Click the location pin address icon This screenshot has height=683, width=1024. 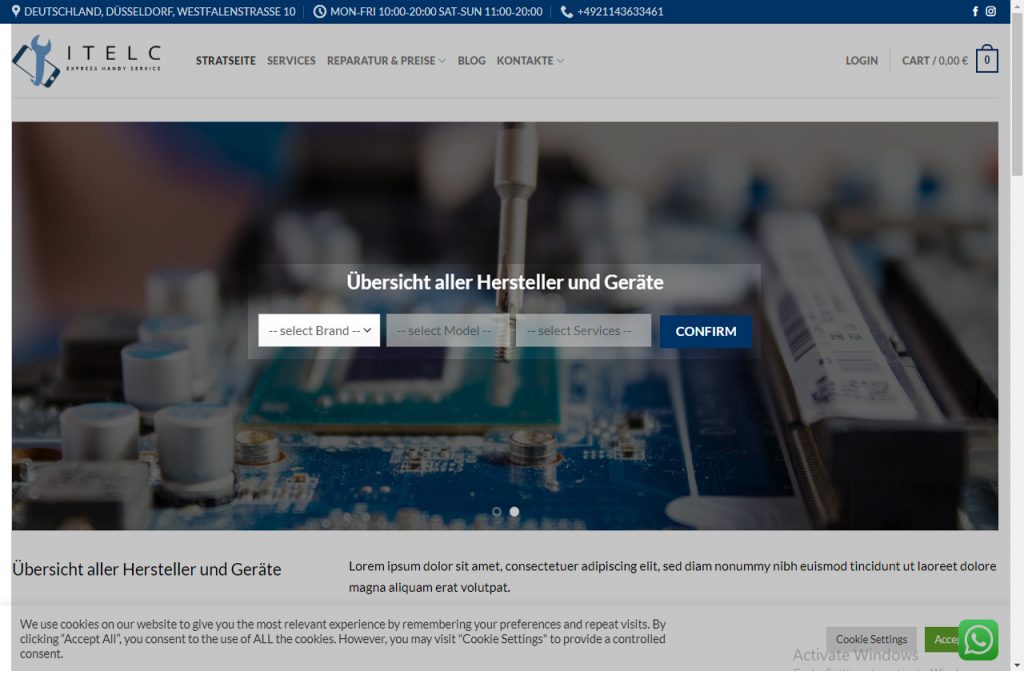tap(16, 12)
